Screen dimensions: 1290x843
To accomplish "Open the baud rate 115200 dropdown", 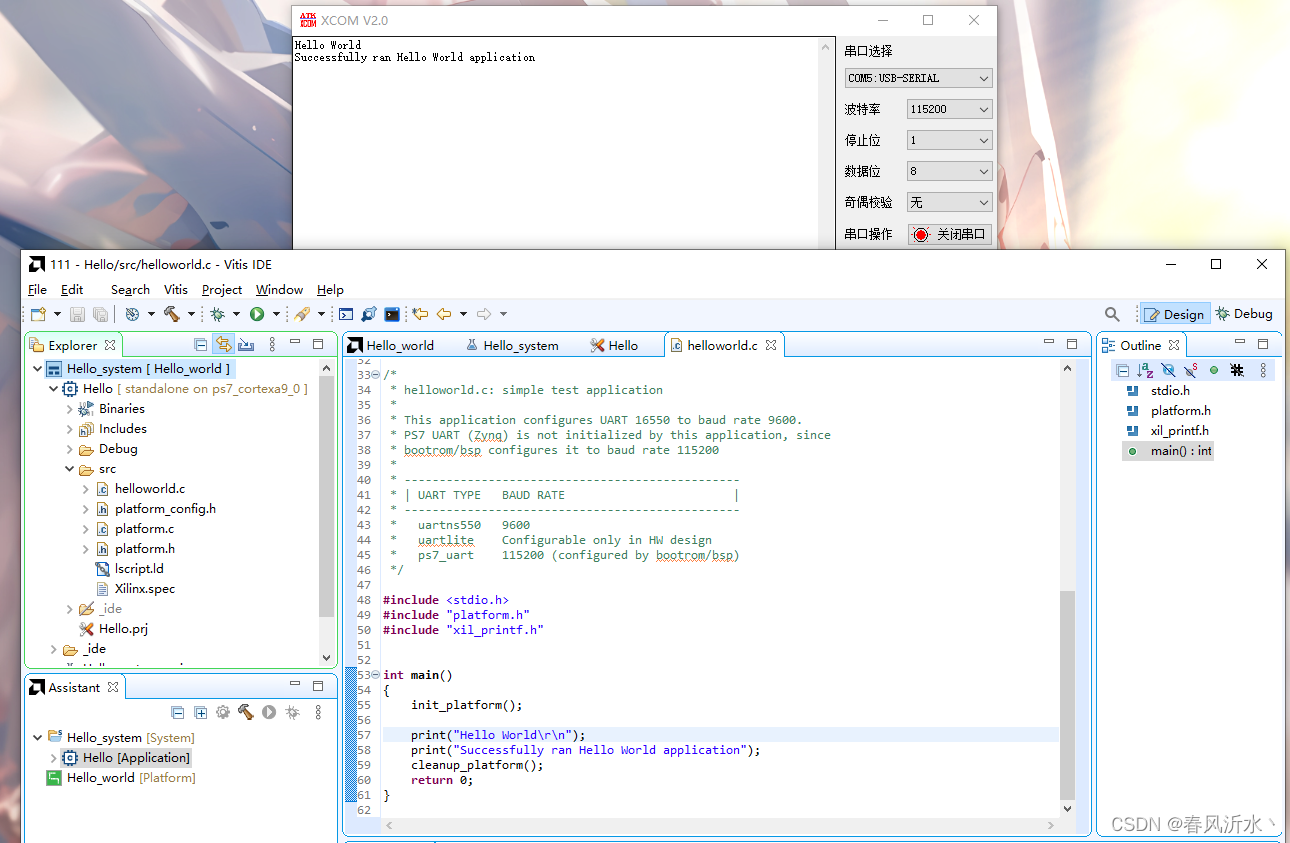I will coord(948,108).
